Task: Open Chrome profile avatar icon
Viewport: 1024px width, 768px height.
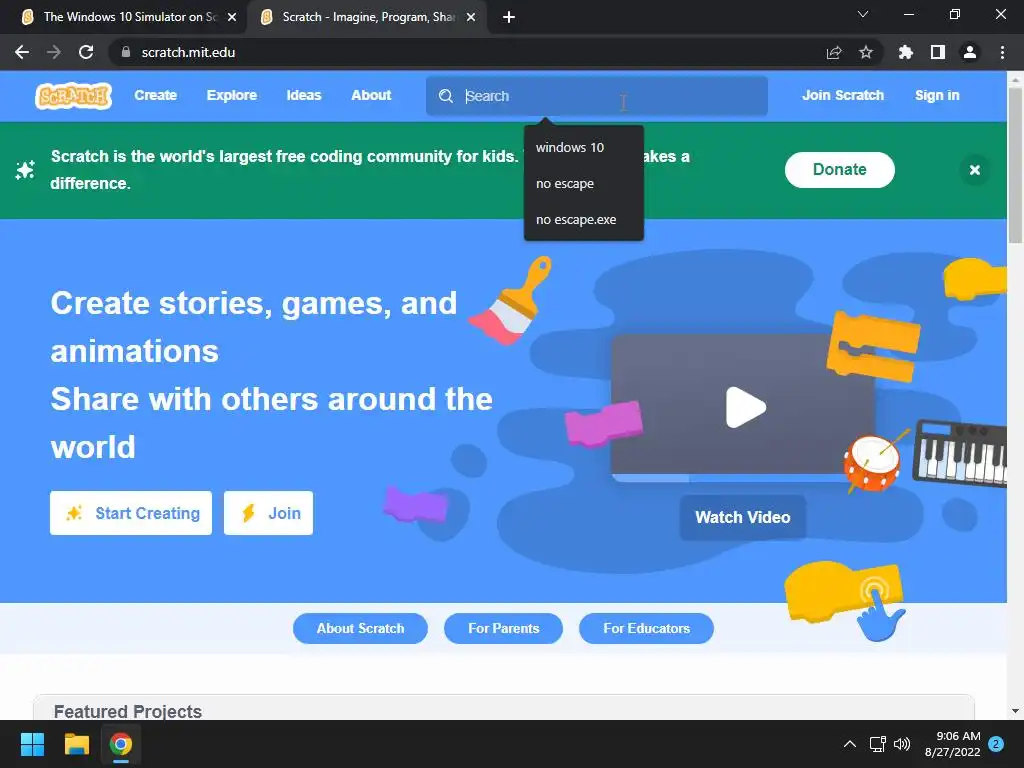Action: [970, 52]
